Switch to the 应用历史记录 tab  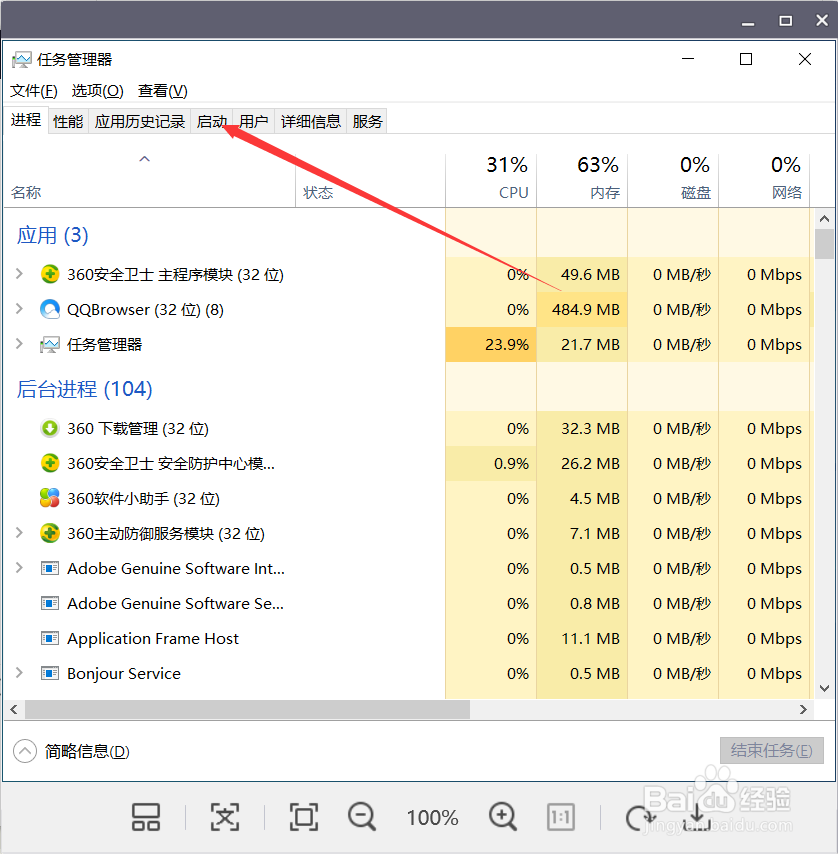point(140,121)
